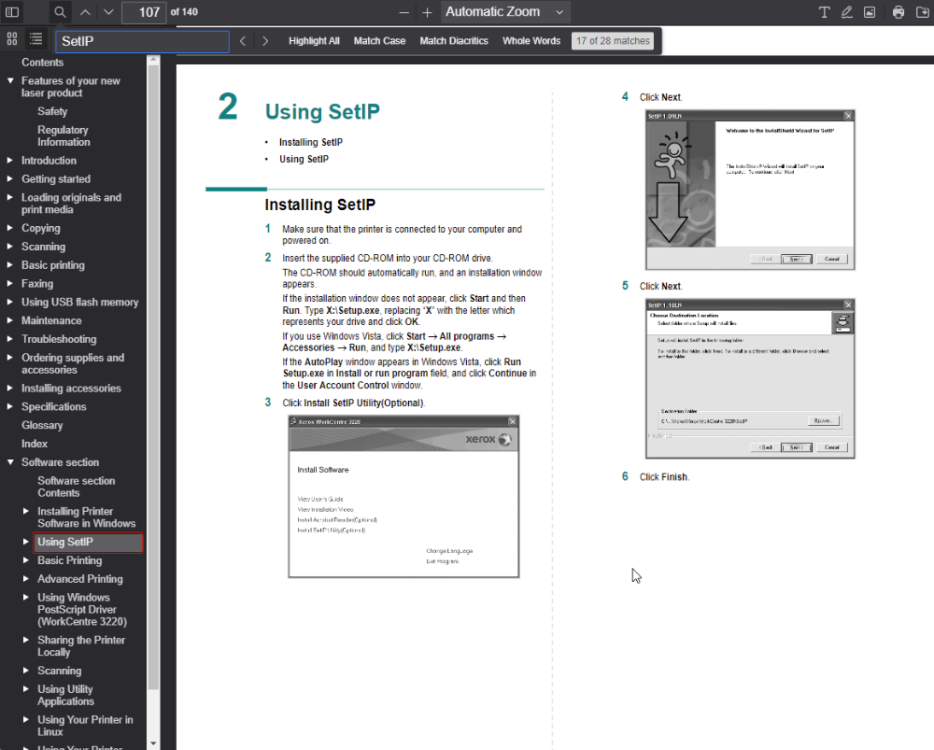Toggle the sidebar panel icon
Viewport: 934px width, 750px height.
(12, 12)
